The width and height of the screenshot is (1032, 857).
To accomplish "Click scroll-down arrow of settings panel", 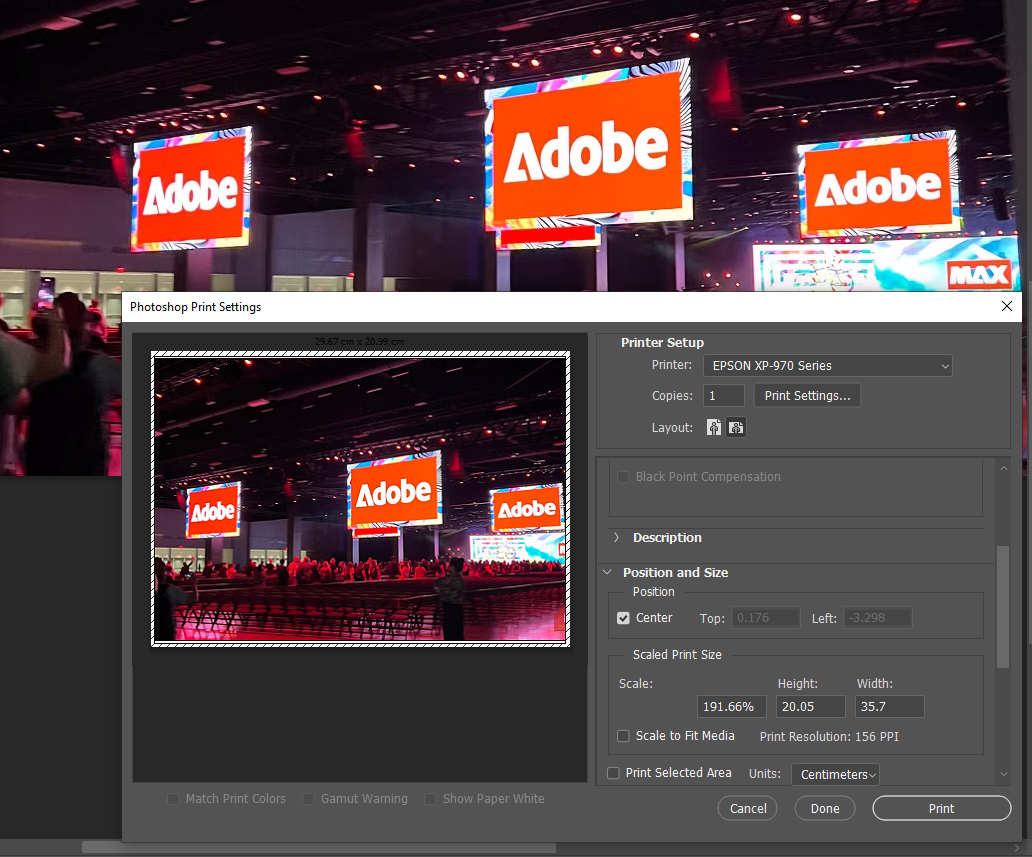I will click(1004, 774).
